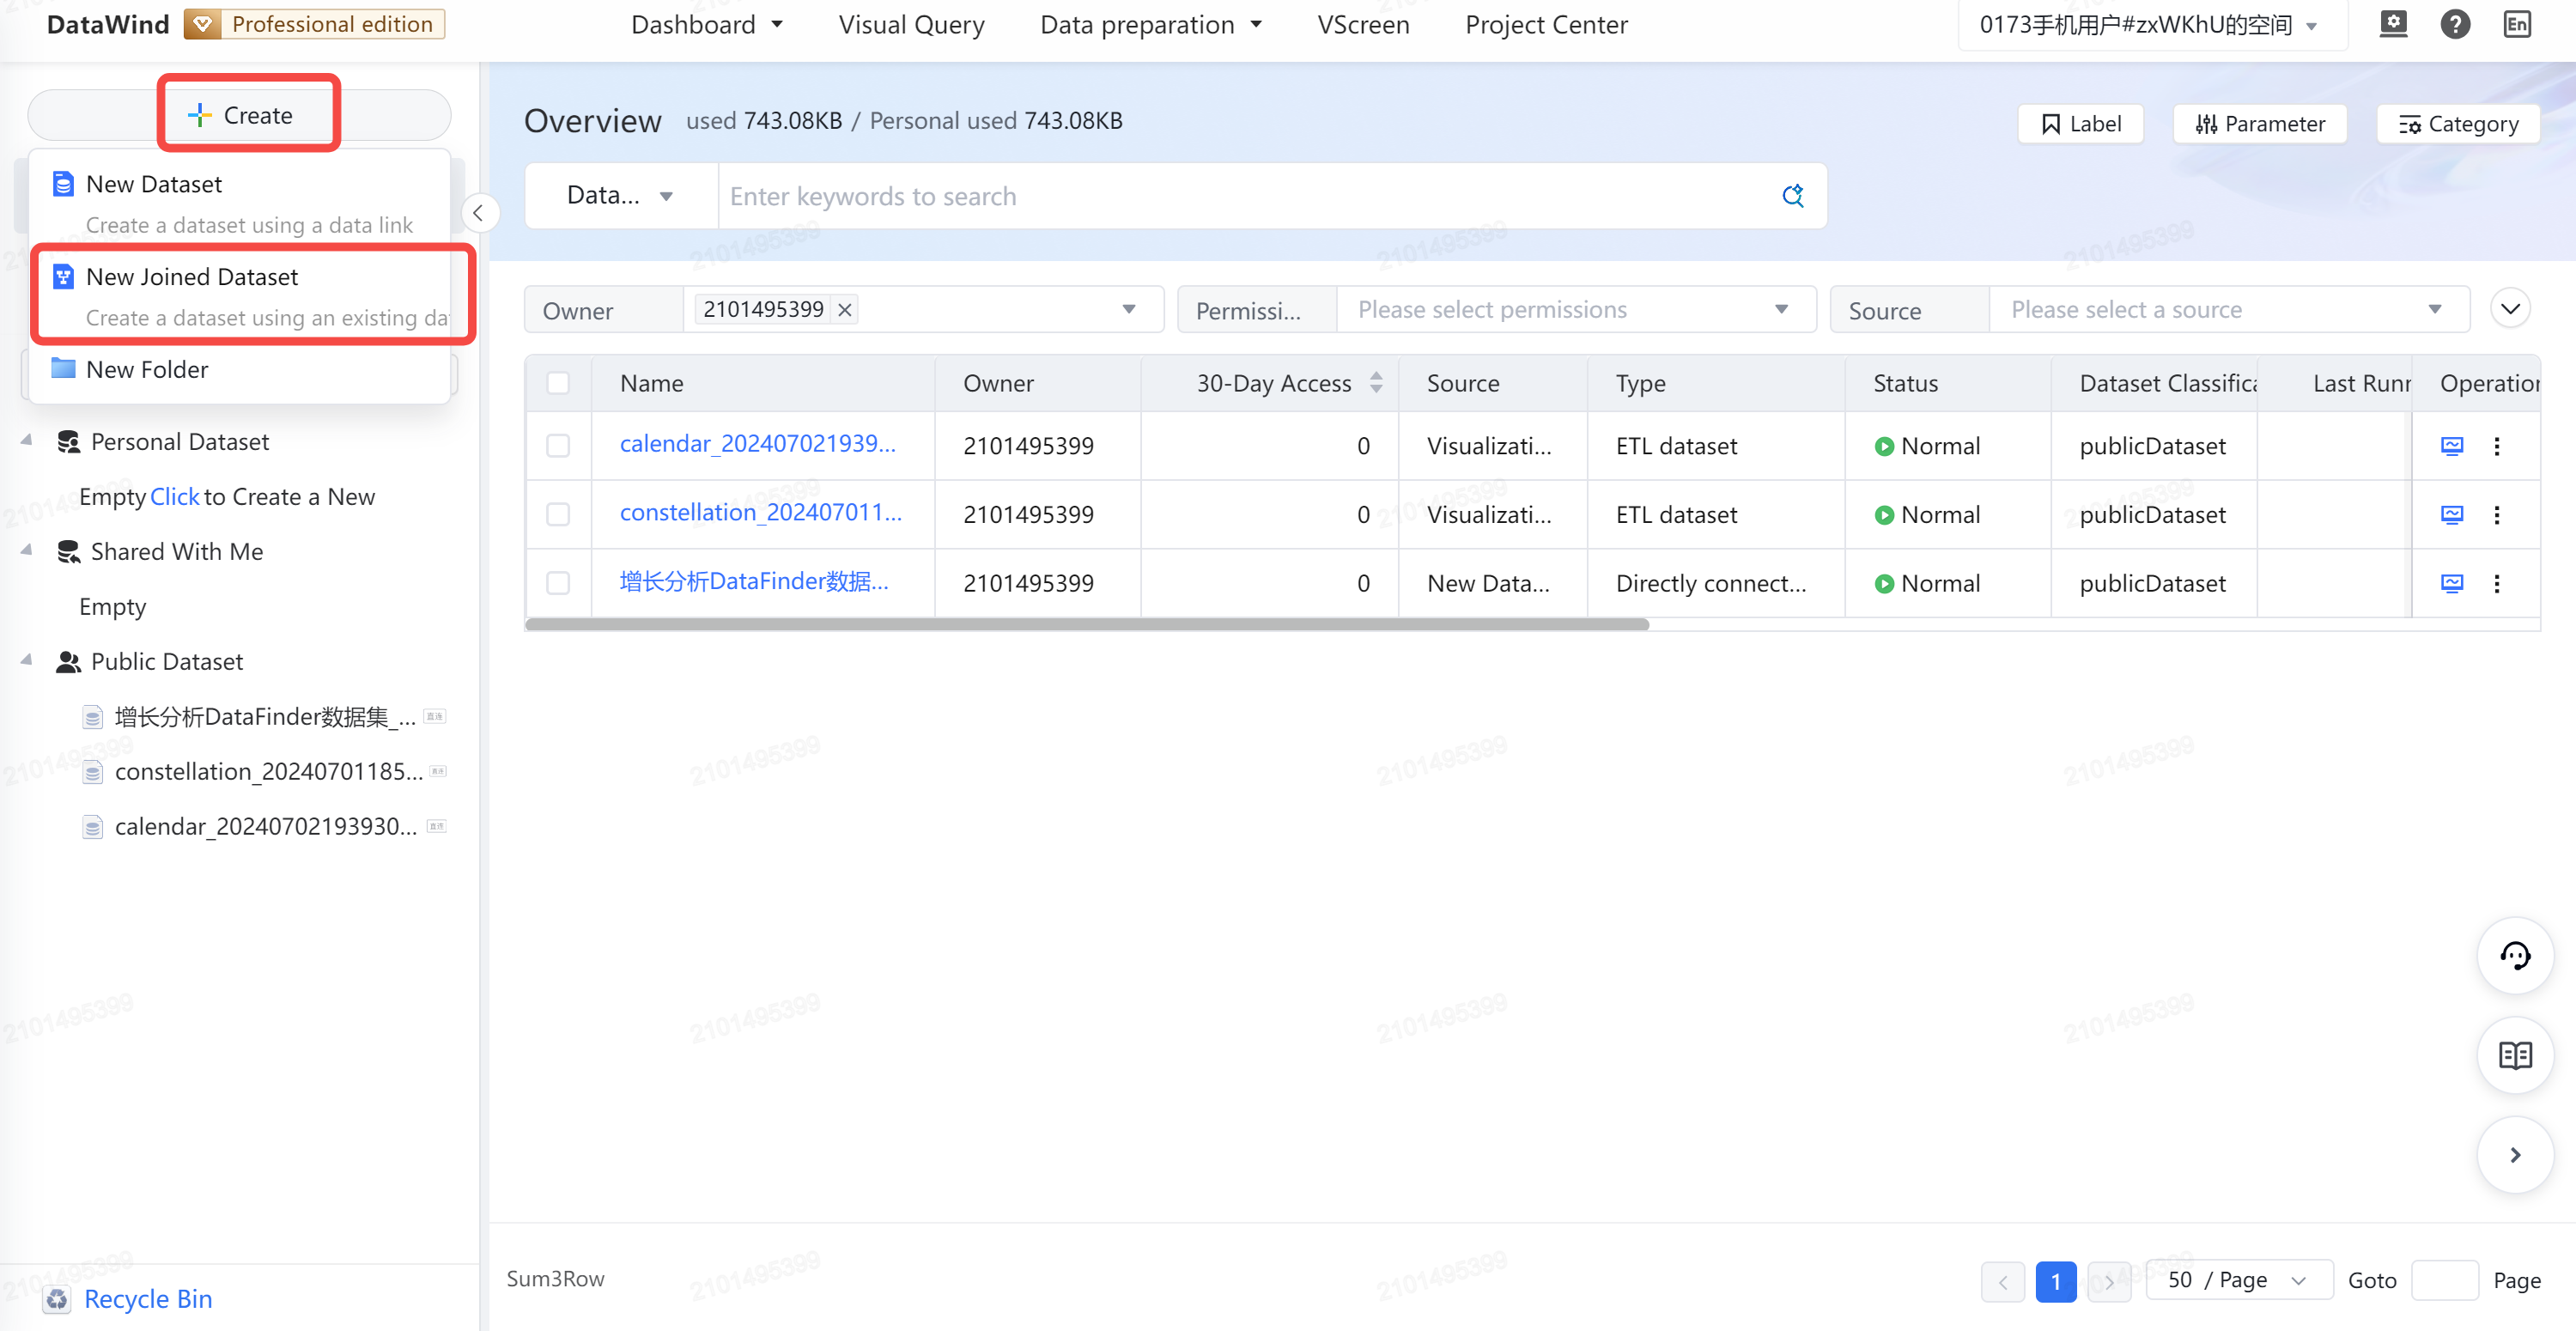Choose New Dataset from create menu
Viewport: 2576px width, 1331px height.
pyautogui.click(x=240, y=203)
